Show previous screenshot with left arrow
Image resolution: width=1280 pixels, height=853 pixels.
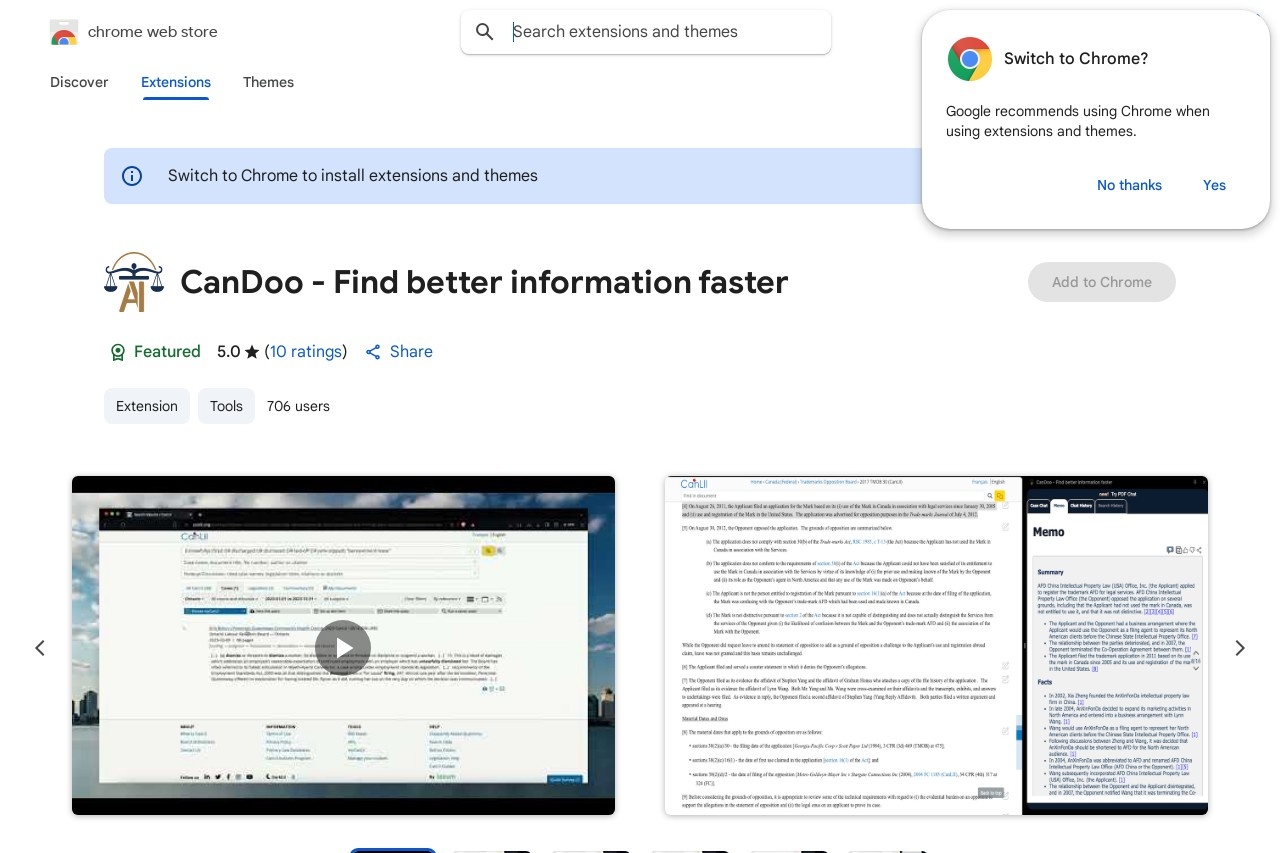[40, 648]
